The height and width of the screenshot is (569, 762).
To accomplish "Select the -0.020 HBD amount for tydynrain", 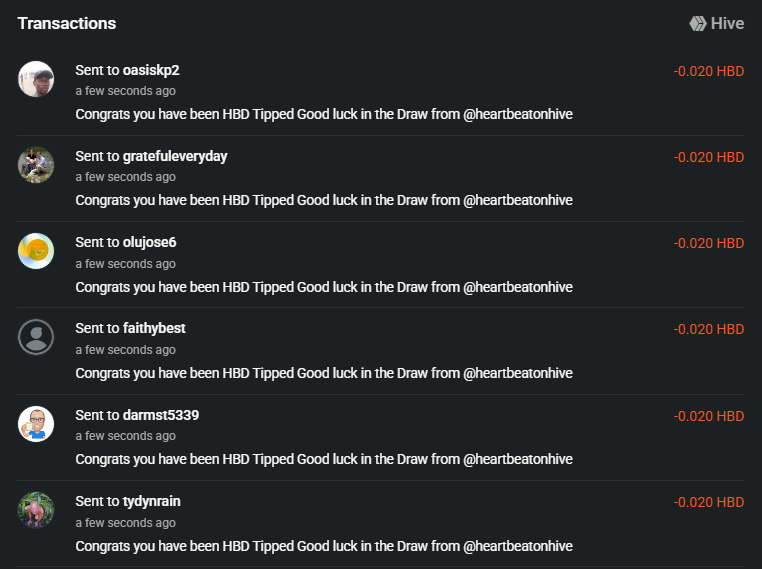I will pyautogui.click(x=708, y=502).
